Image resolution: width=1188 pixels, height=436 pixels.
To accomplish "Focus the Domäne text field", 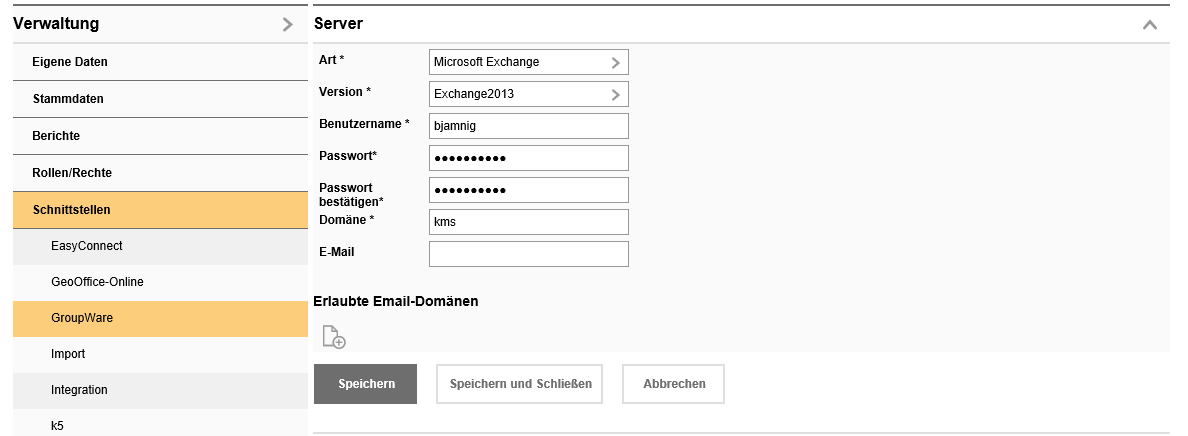I will tap(528, 222).
